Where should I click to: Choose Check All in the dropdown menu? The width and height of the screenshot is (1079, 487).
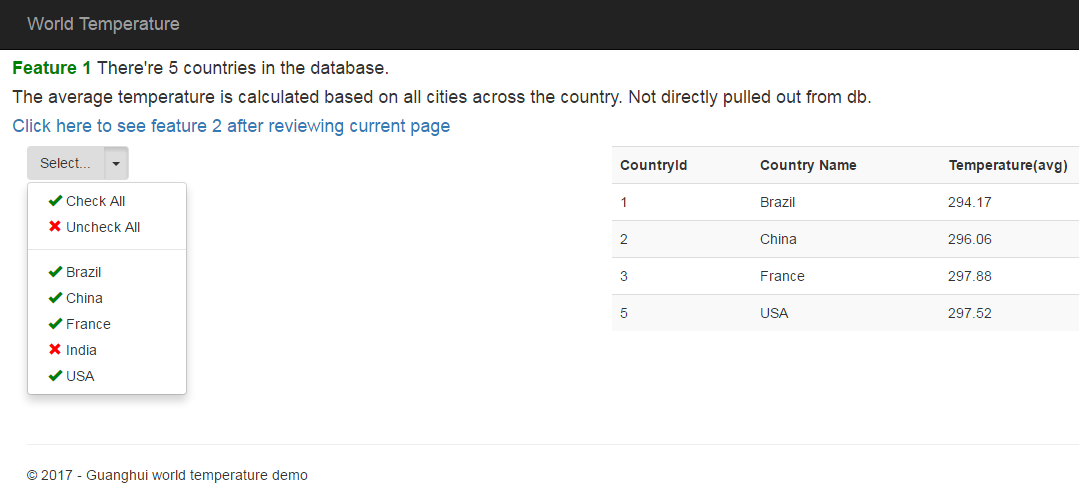click(96, 201)
